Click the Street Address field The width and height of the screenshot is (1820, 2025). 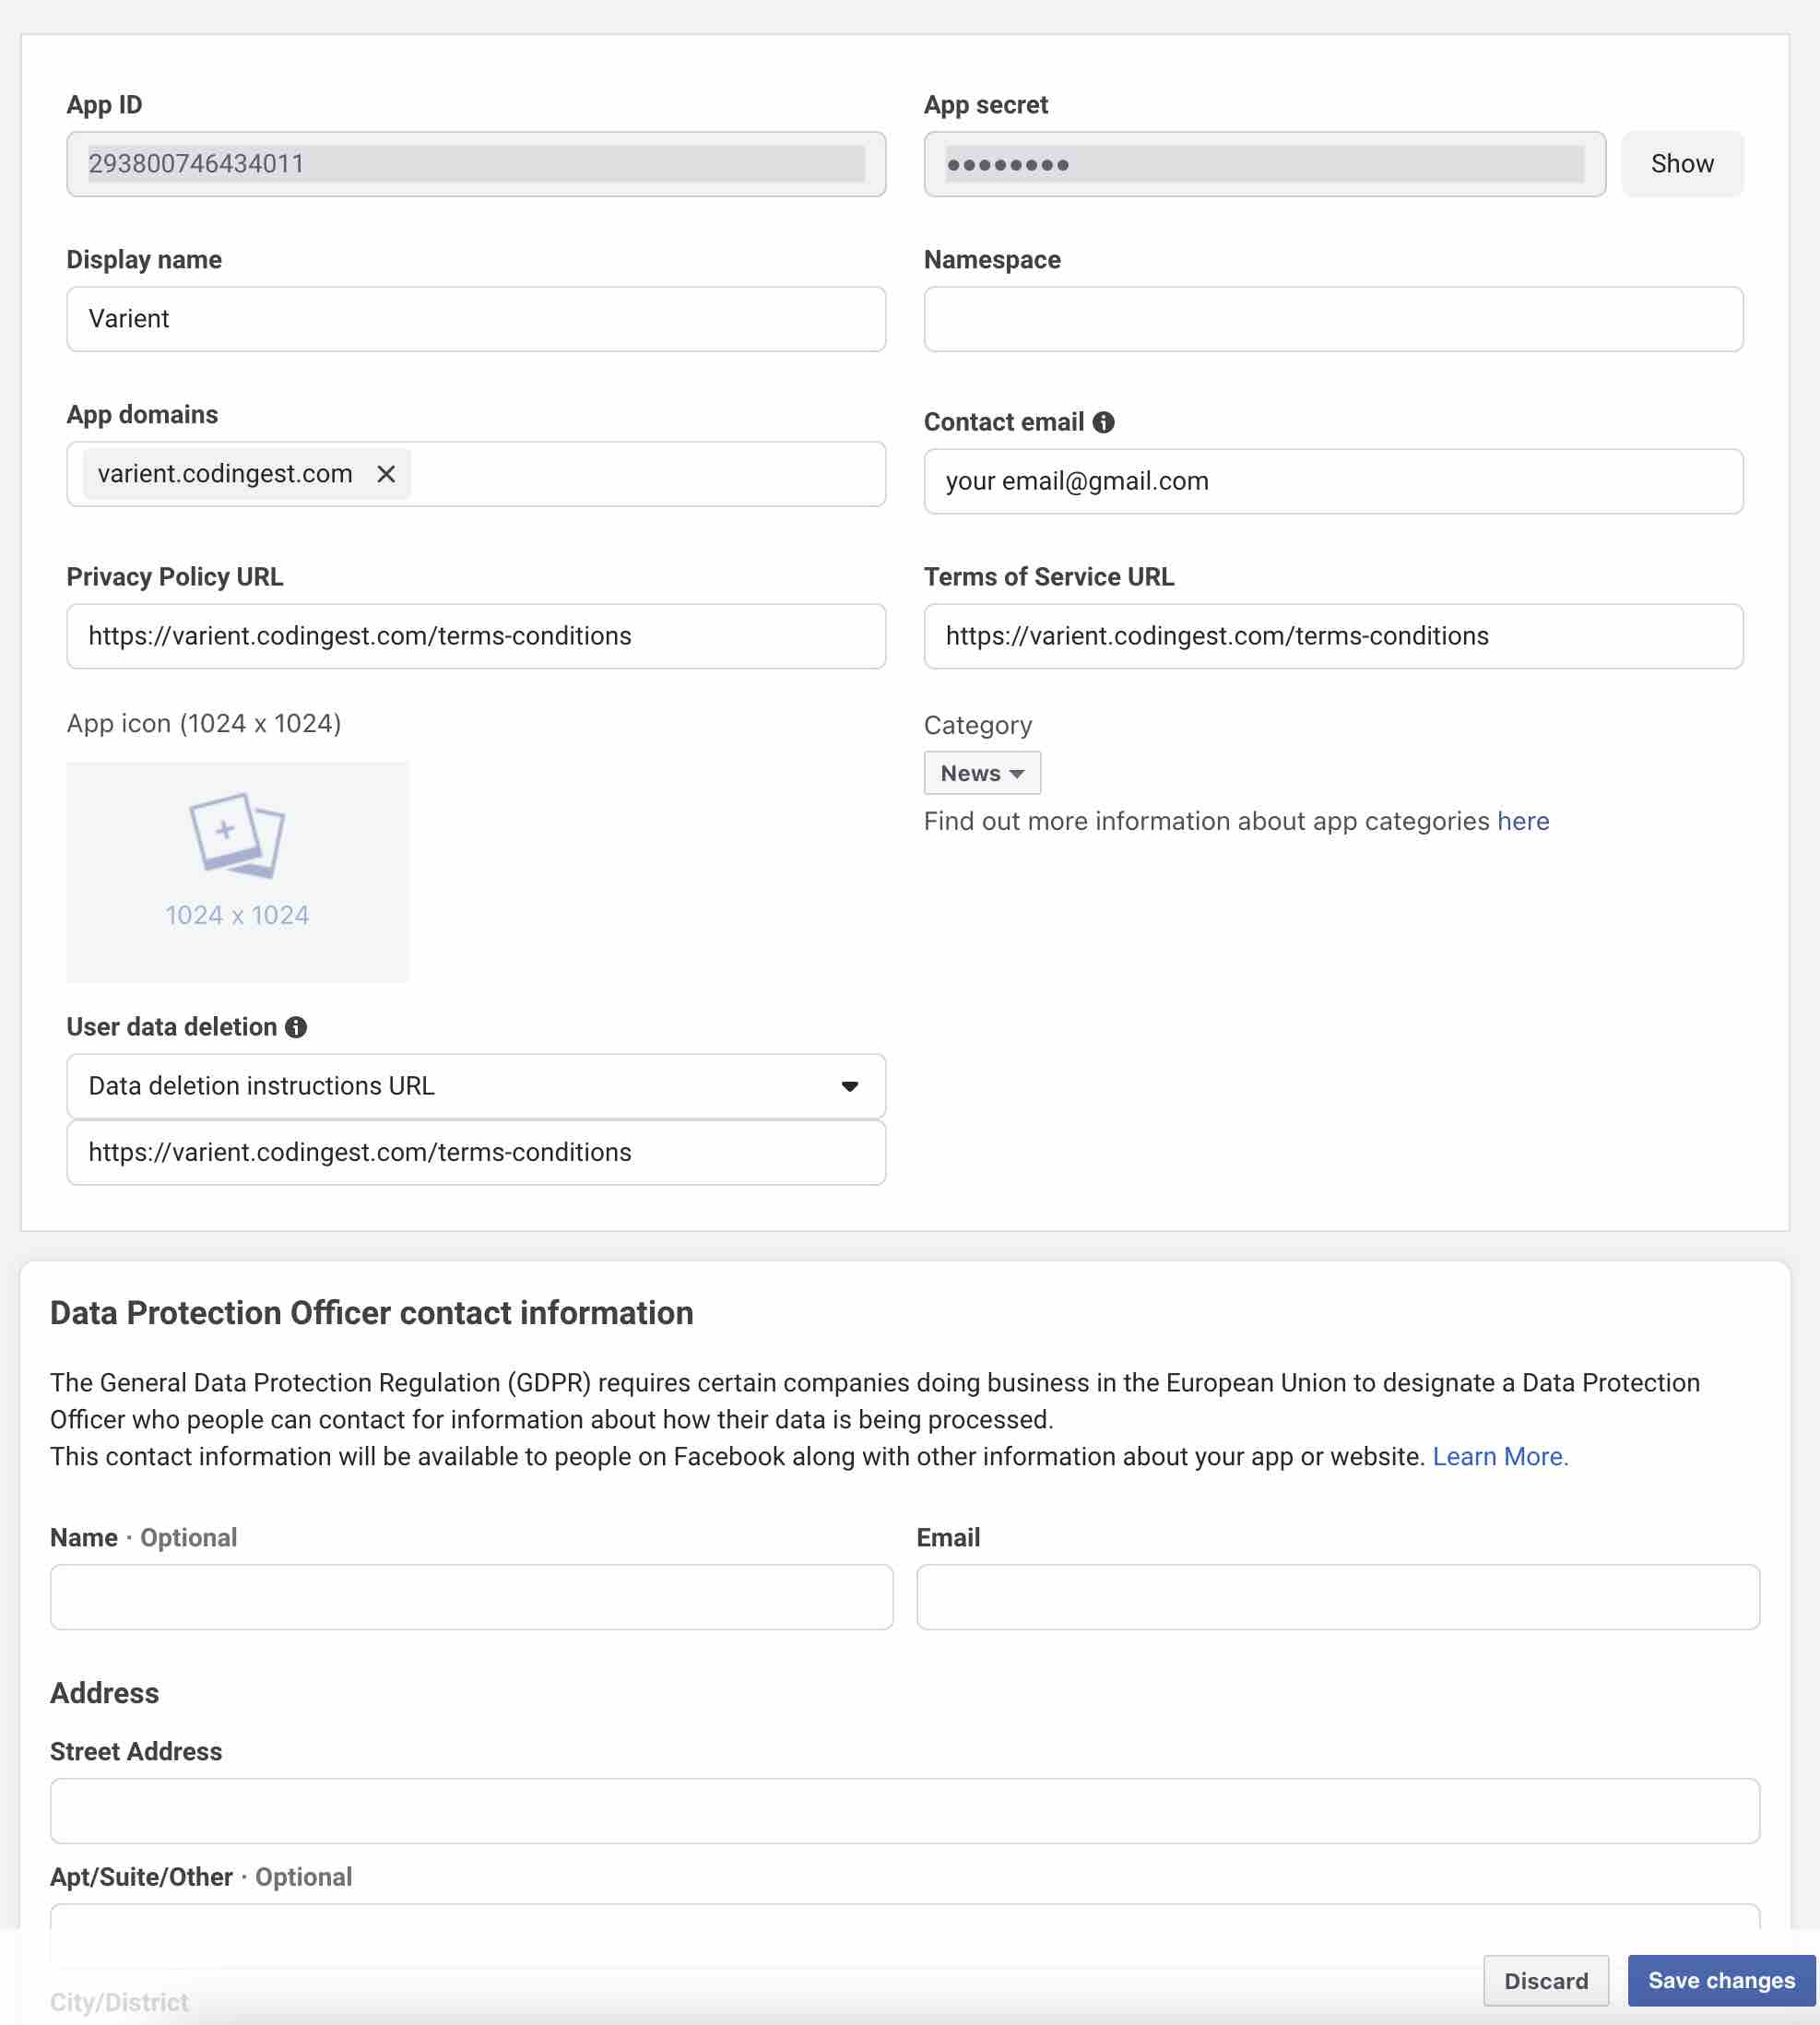pos(904,1810)
